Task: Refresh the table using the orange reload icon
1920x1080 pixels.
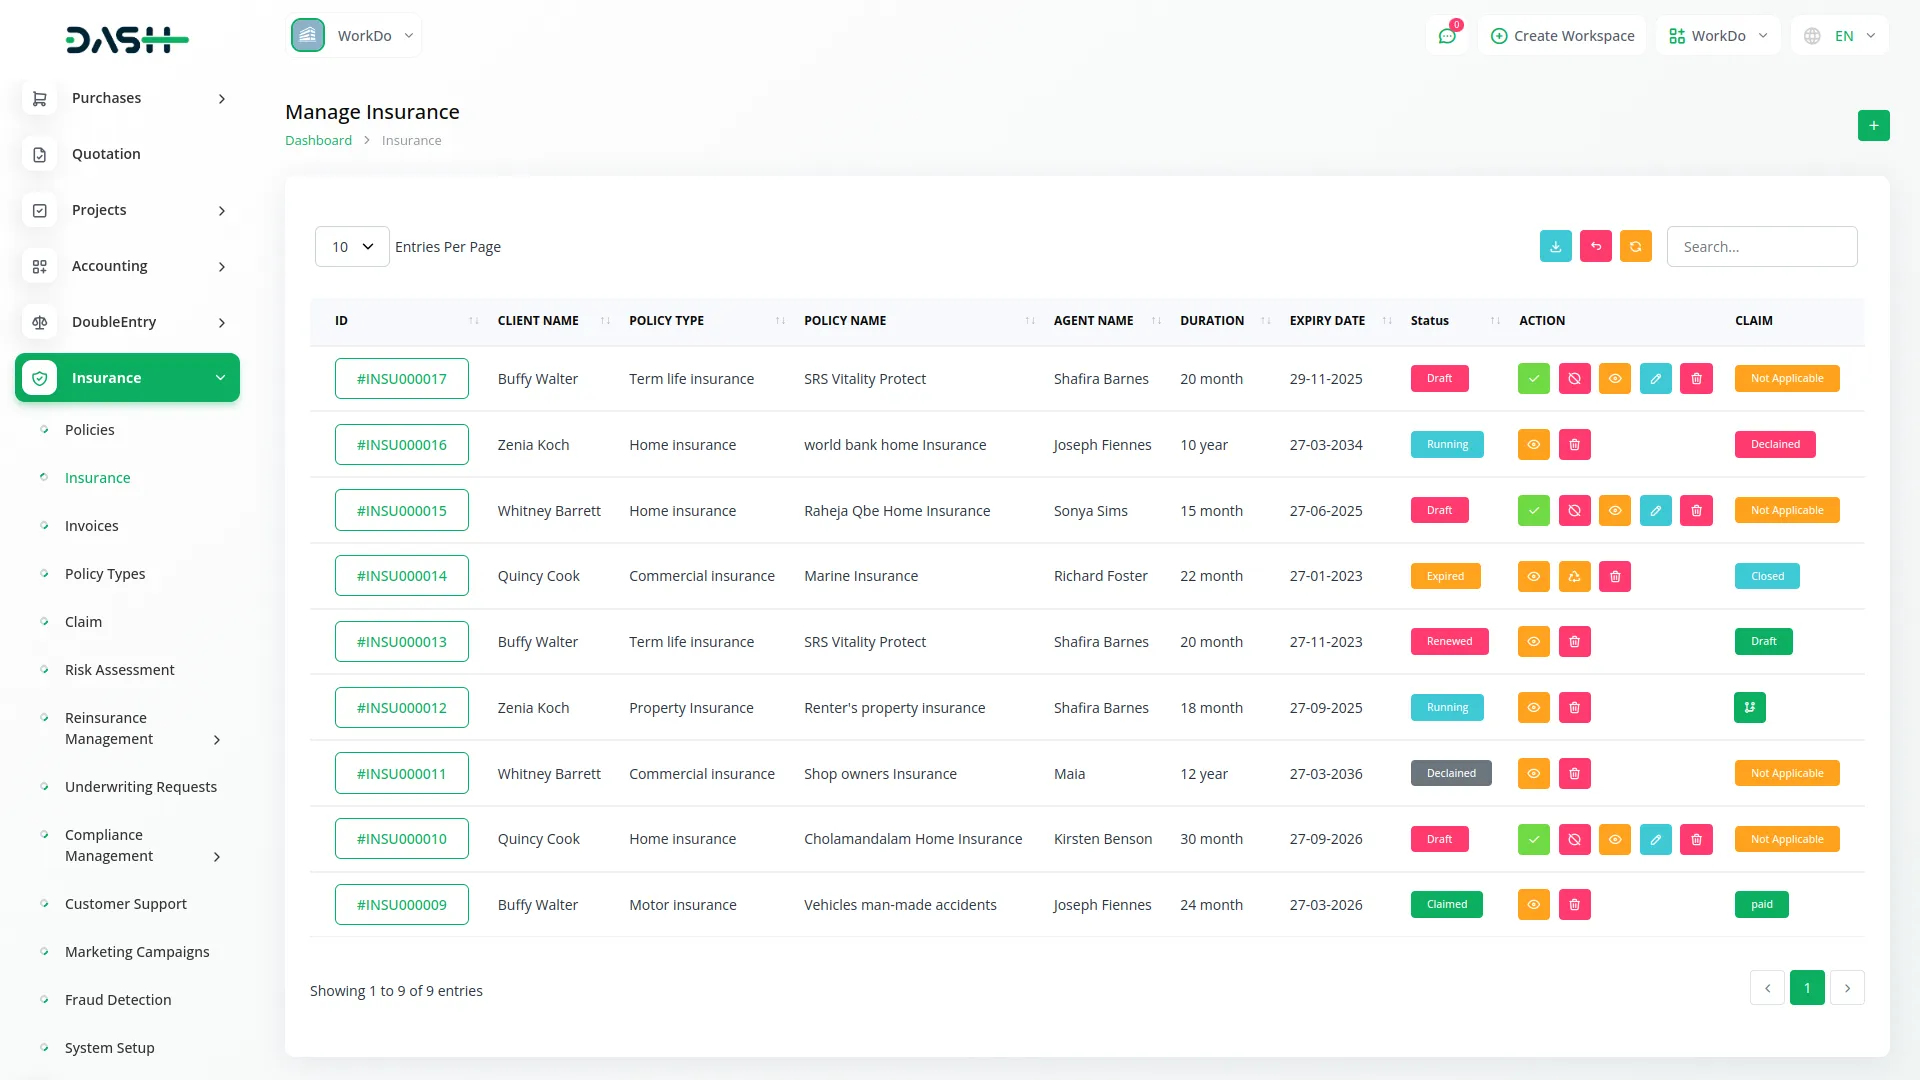Action: click(1635, 246)
